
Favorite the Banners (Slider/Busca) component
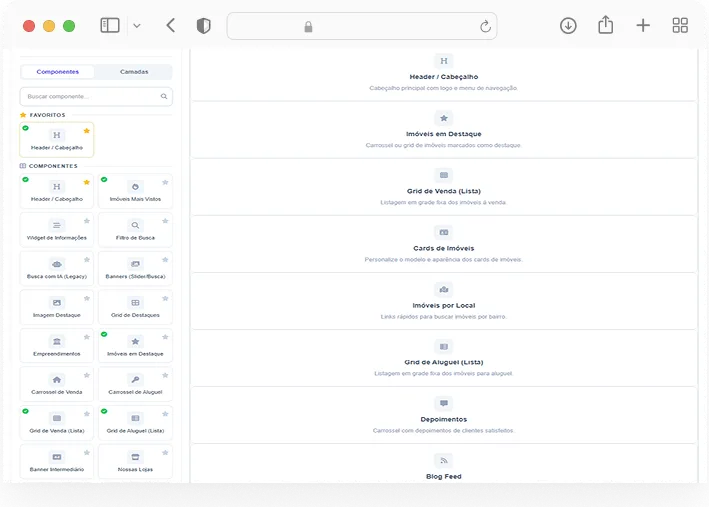click(x=165, y=260)
